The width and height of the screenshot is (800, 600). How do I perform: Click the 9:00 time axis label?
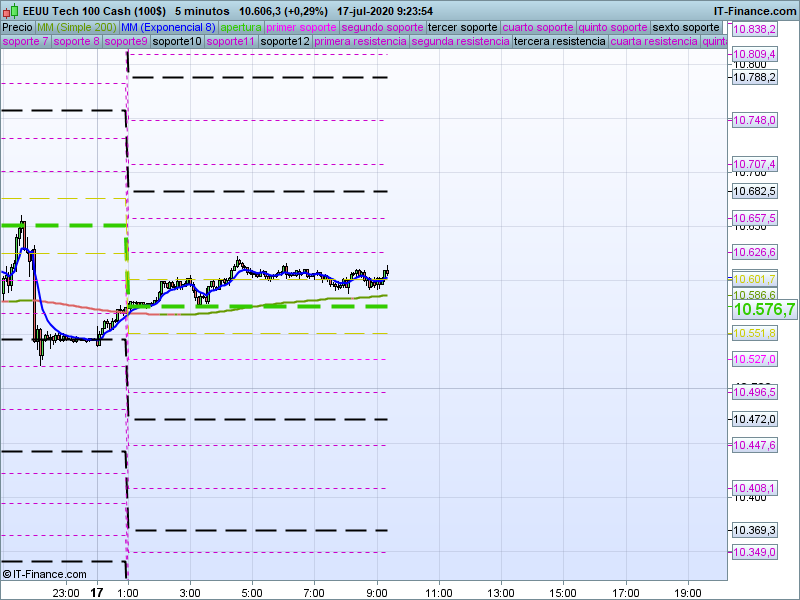pyautogui.click(x=377, y=593)
